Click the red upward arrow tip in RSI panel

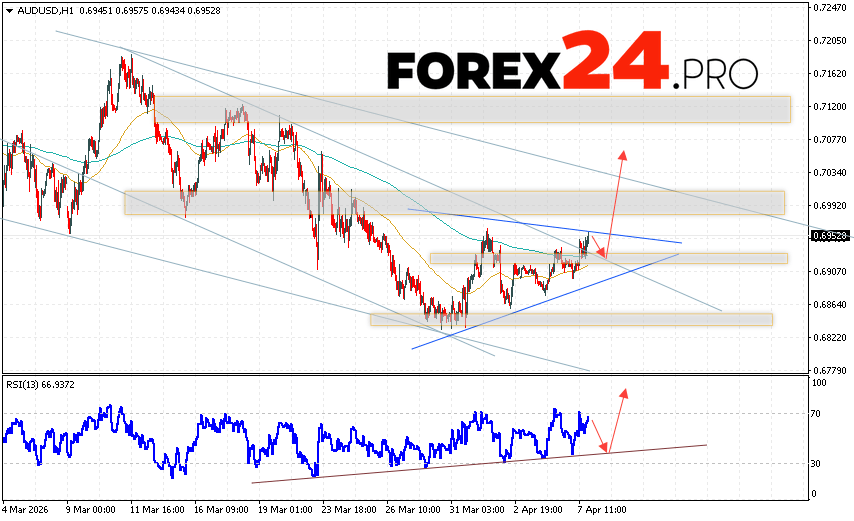625,391
